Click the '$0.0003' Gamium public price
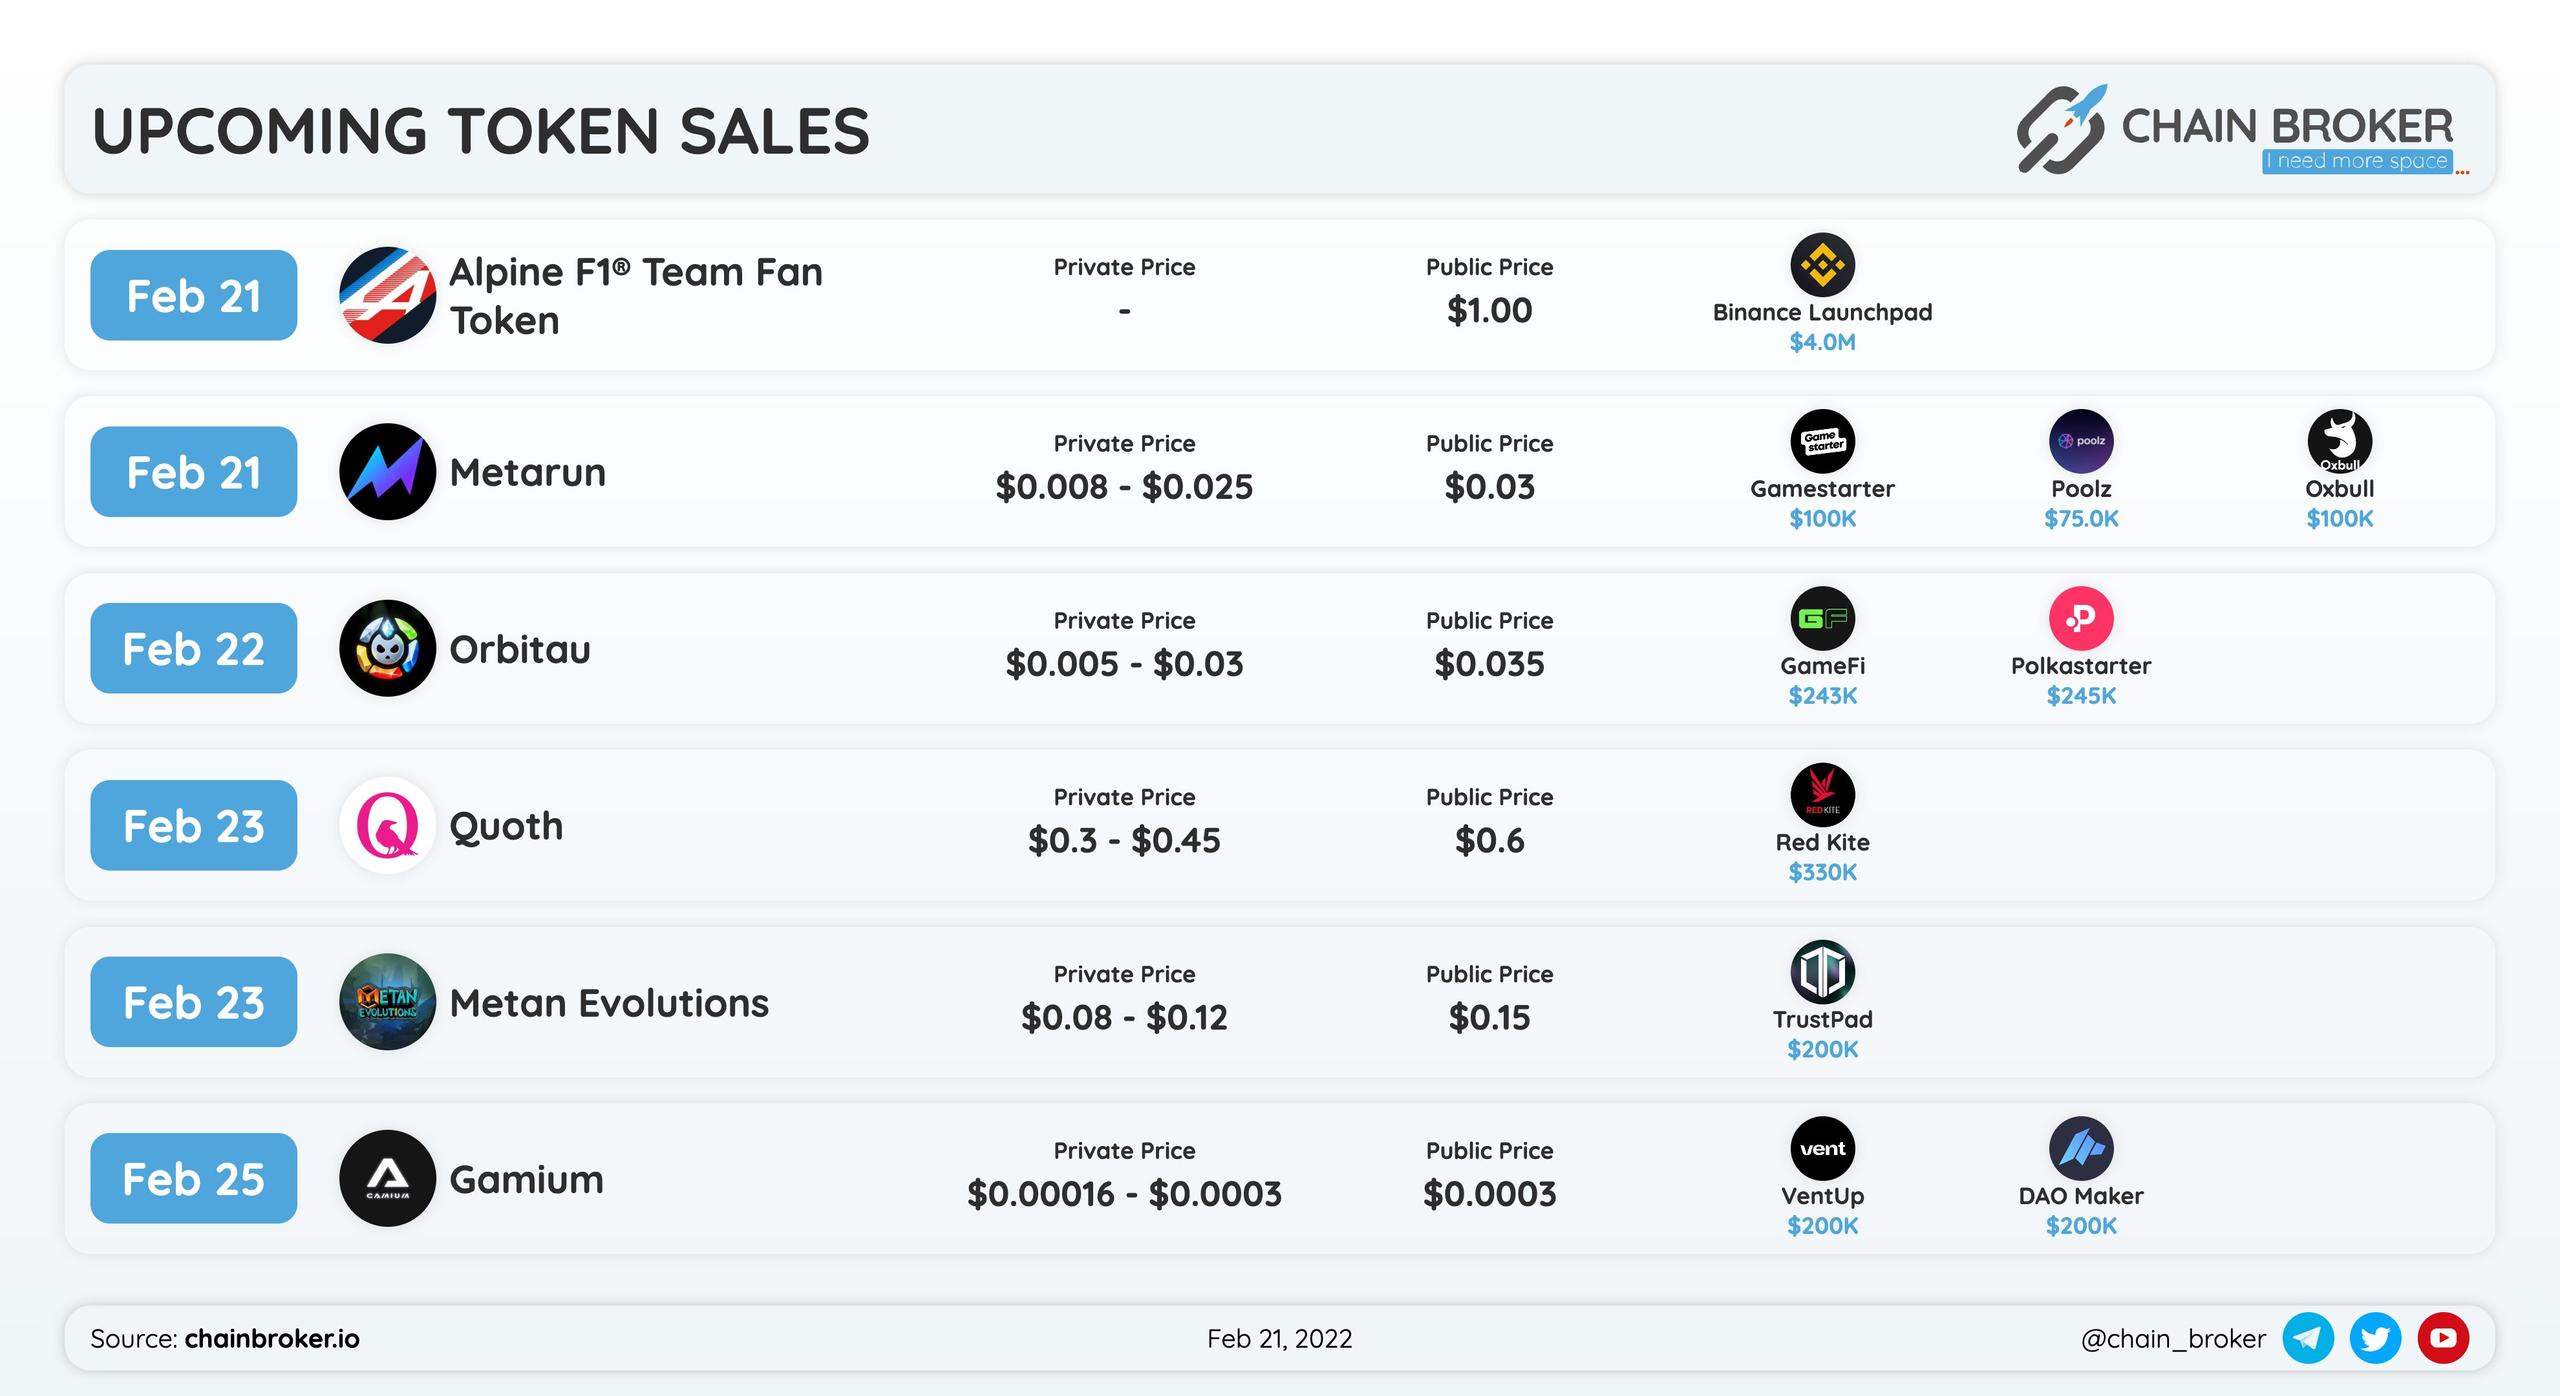The image size is (2560, 1396). click(1489, 1194)
